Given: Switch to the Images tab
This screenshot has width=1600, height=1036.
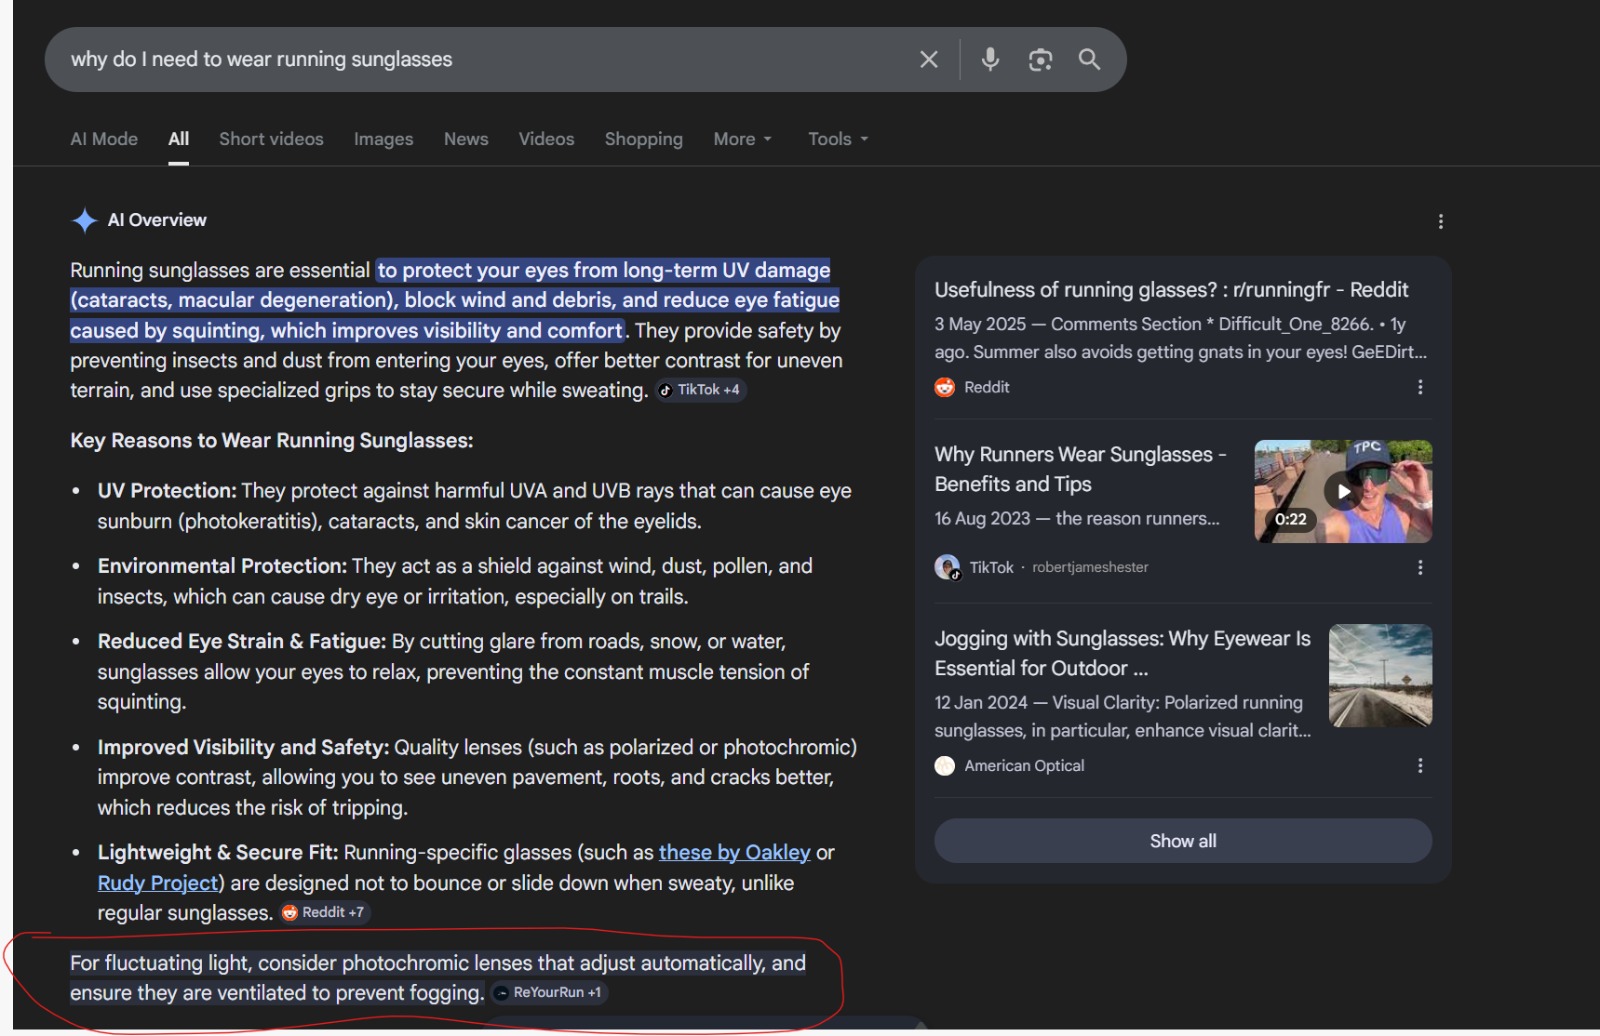Looking at the screenshot, I should (383, 139).
